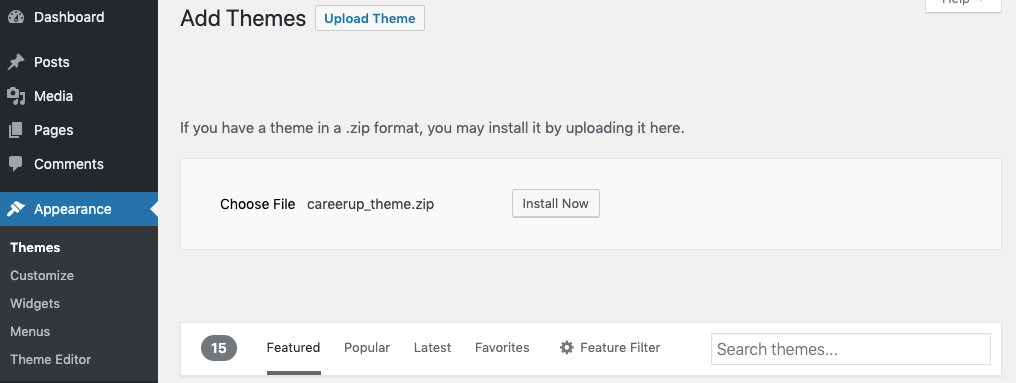1016x383 pixels.
Task: Open the Favorites tab
Action: 502,348
